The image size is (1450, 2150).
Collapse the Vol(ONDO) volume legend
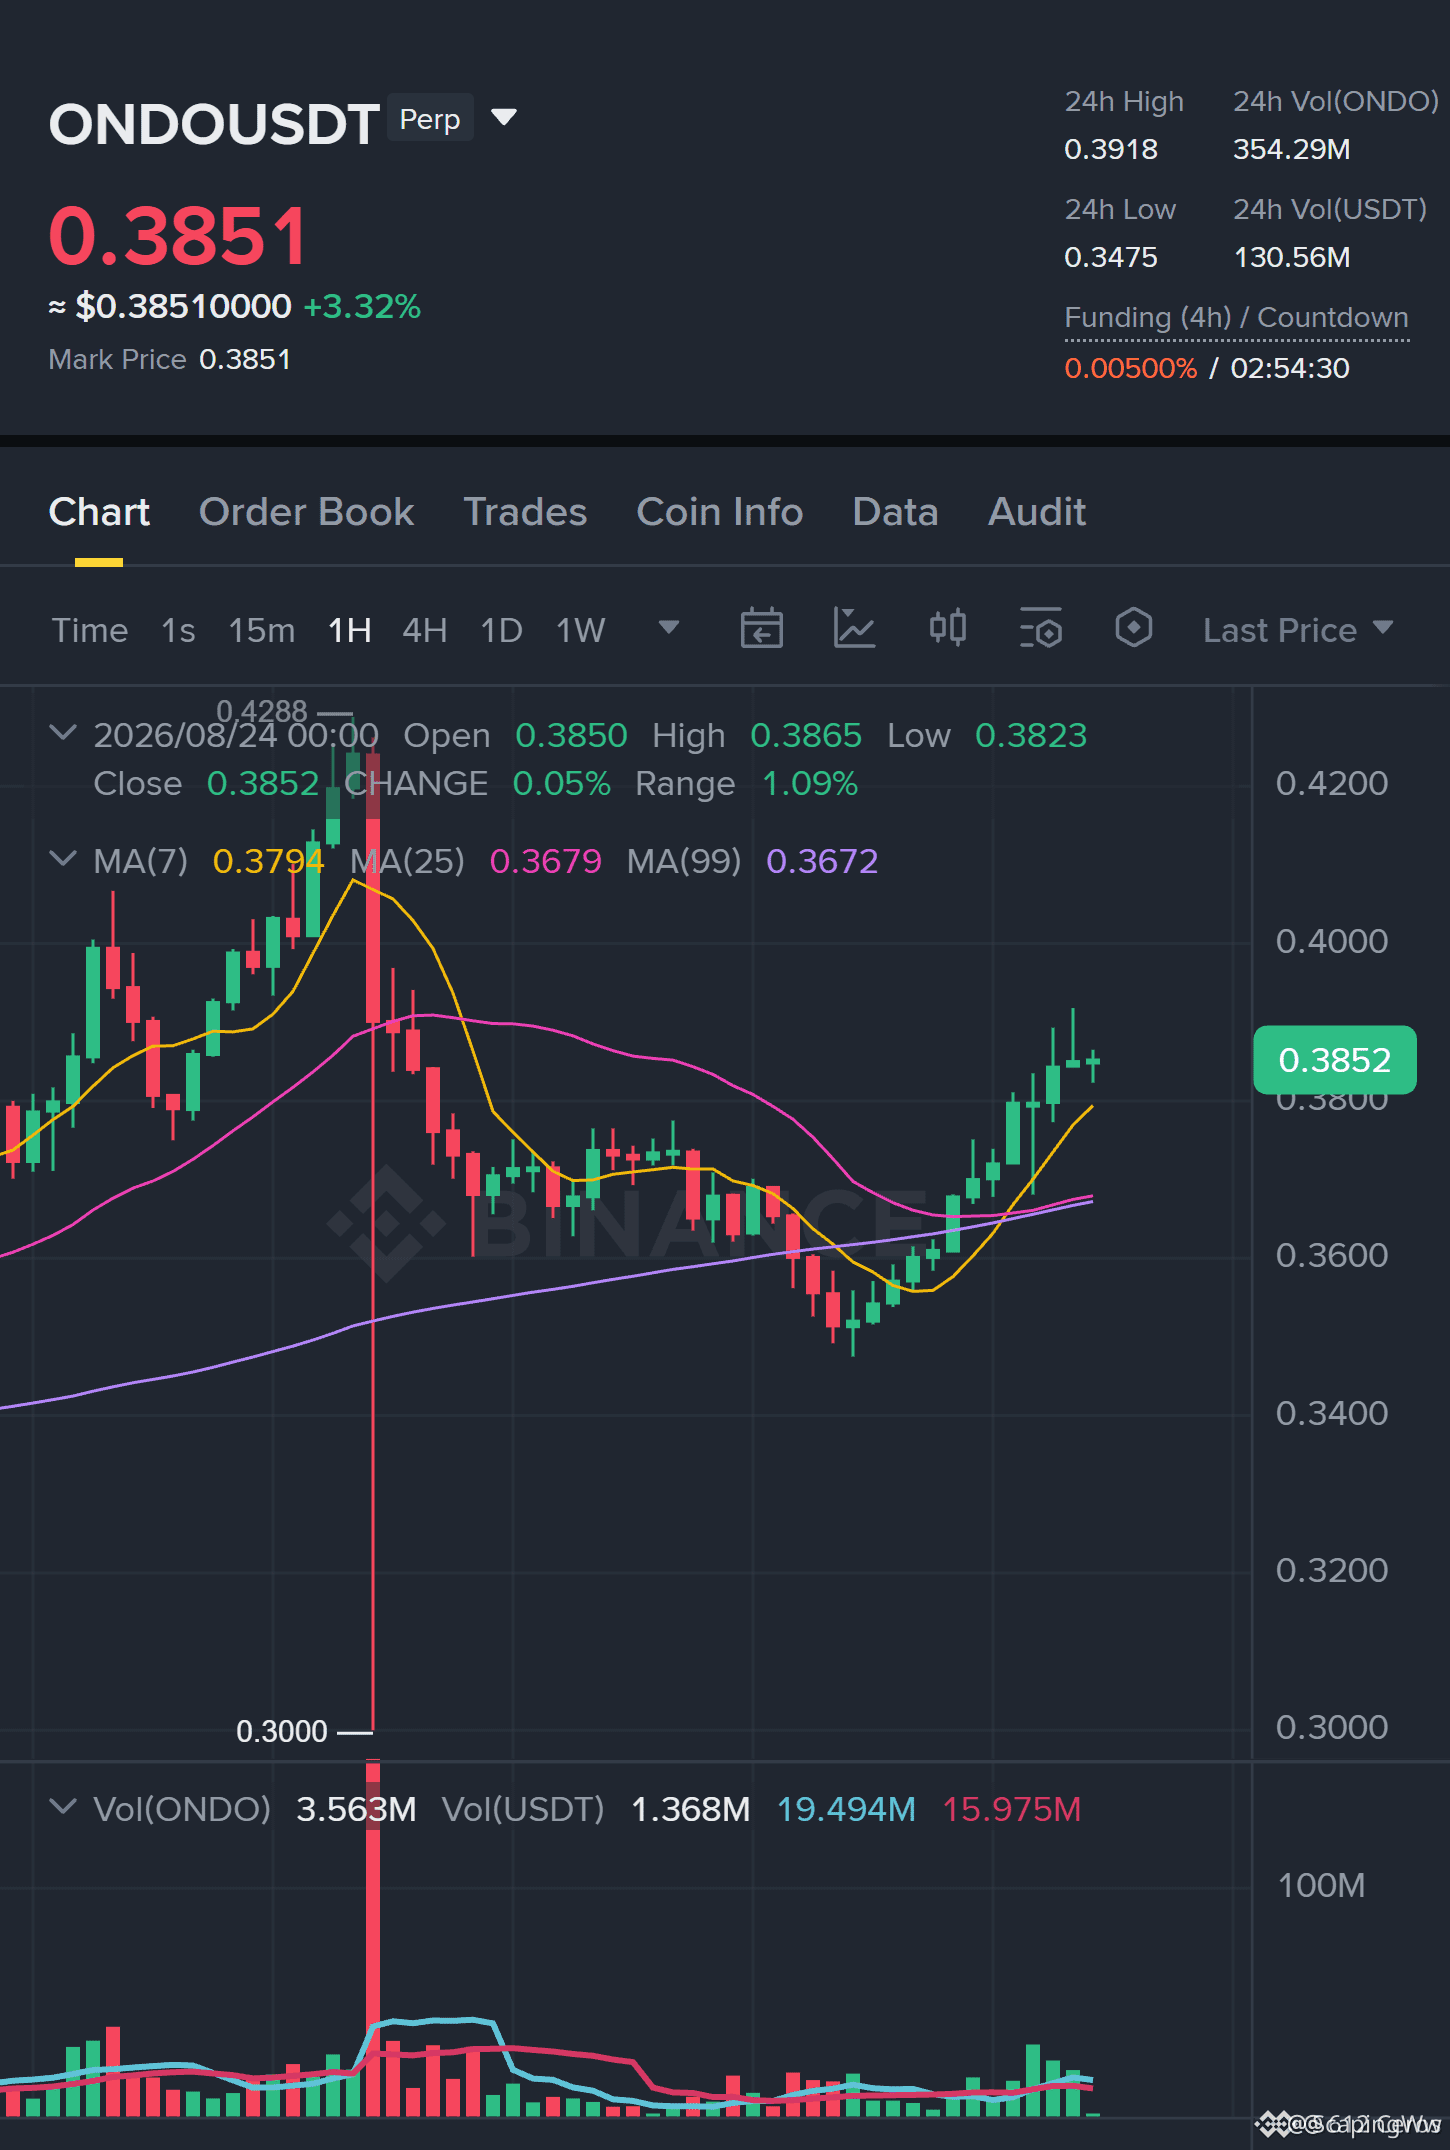click(x=62, y=1807)
